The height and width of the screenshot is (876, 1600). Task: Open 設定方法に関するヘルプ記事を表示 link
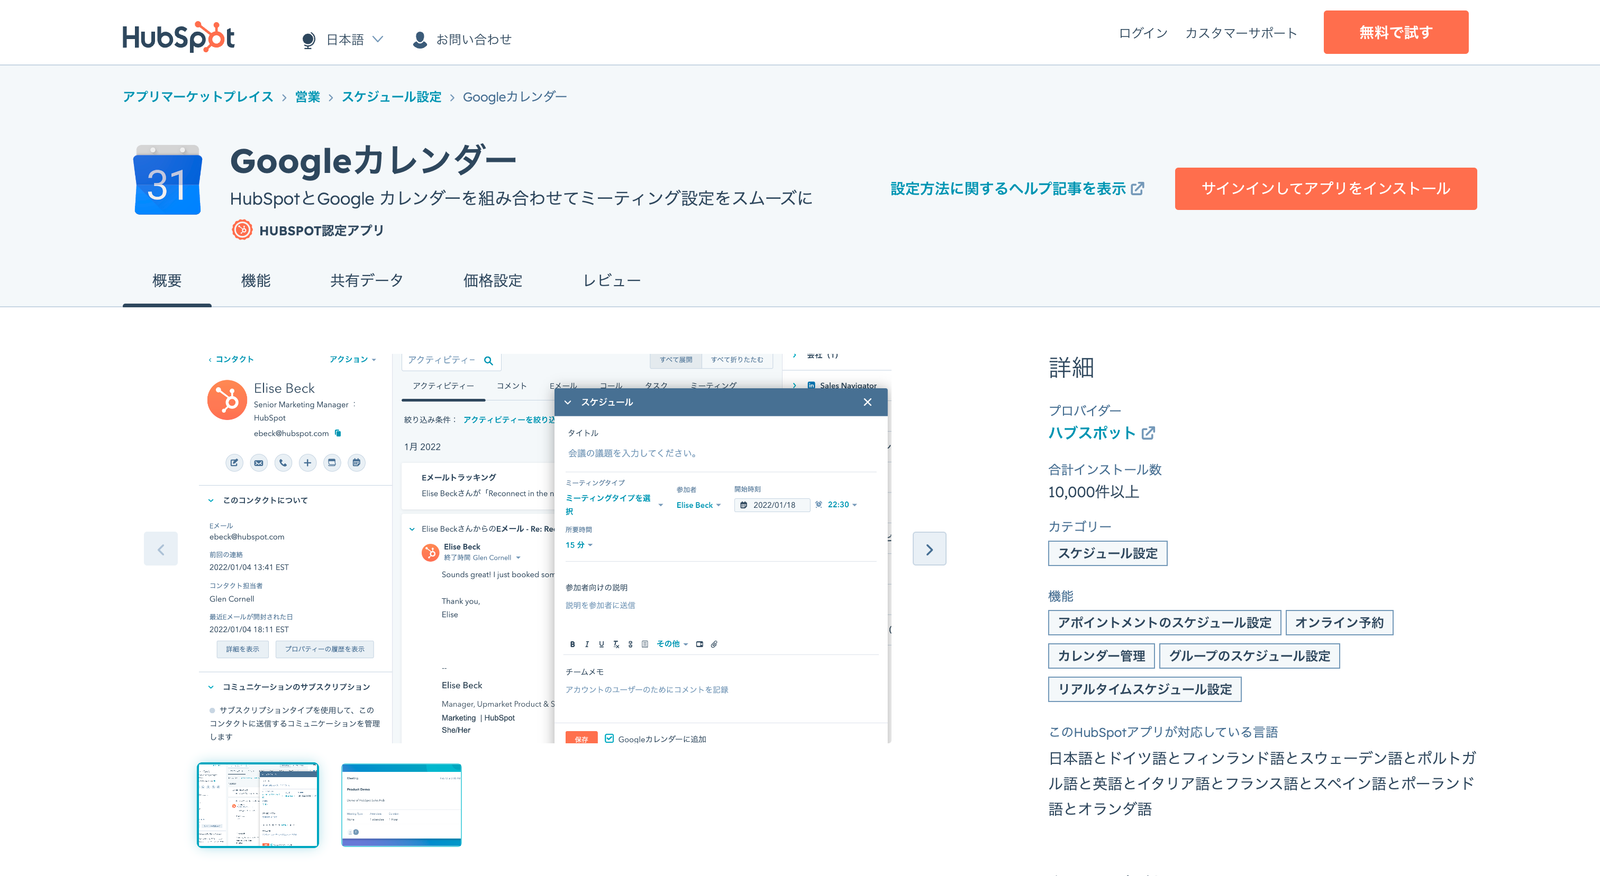coord(1008,189)
